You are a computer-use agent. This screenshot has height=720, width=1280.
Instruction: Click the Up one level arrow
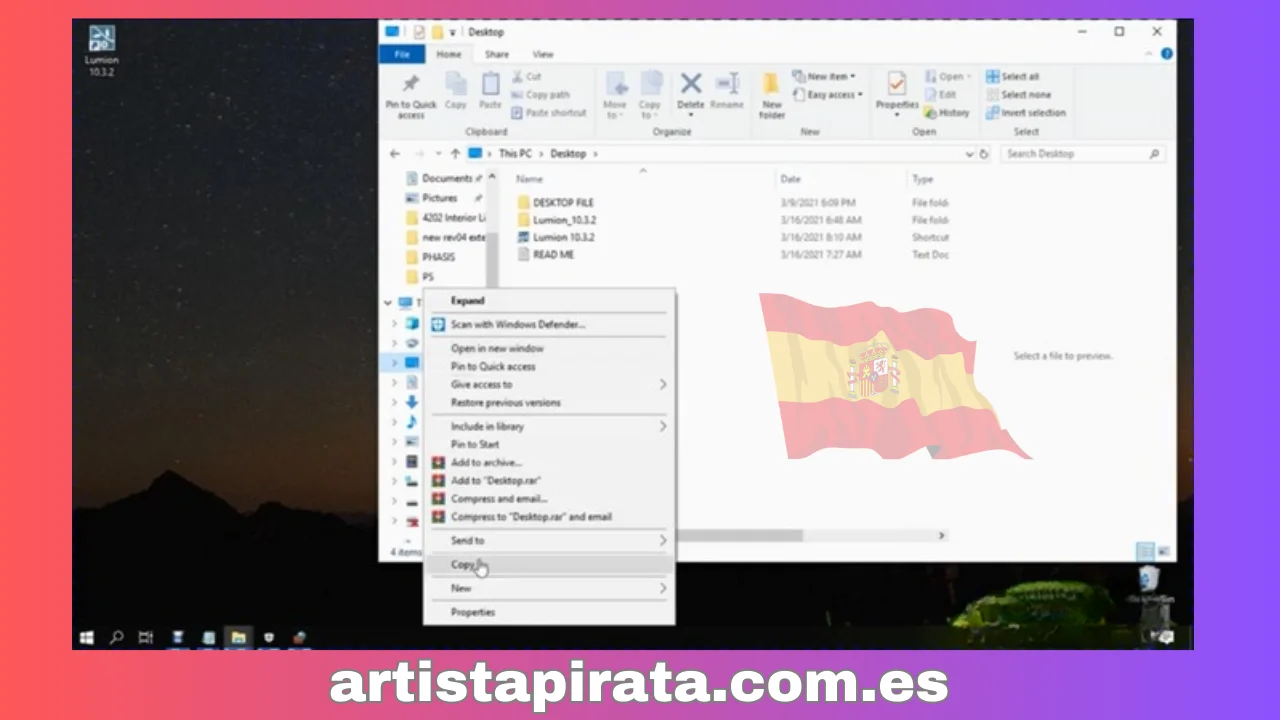tap(456, 154)
